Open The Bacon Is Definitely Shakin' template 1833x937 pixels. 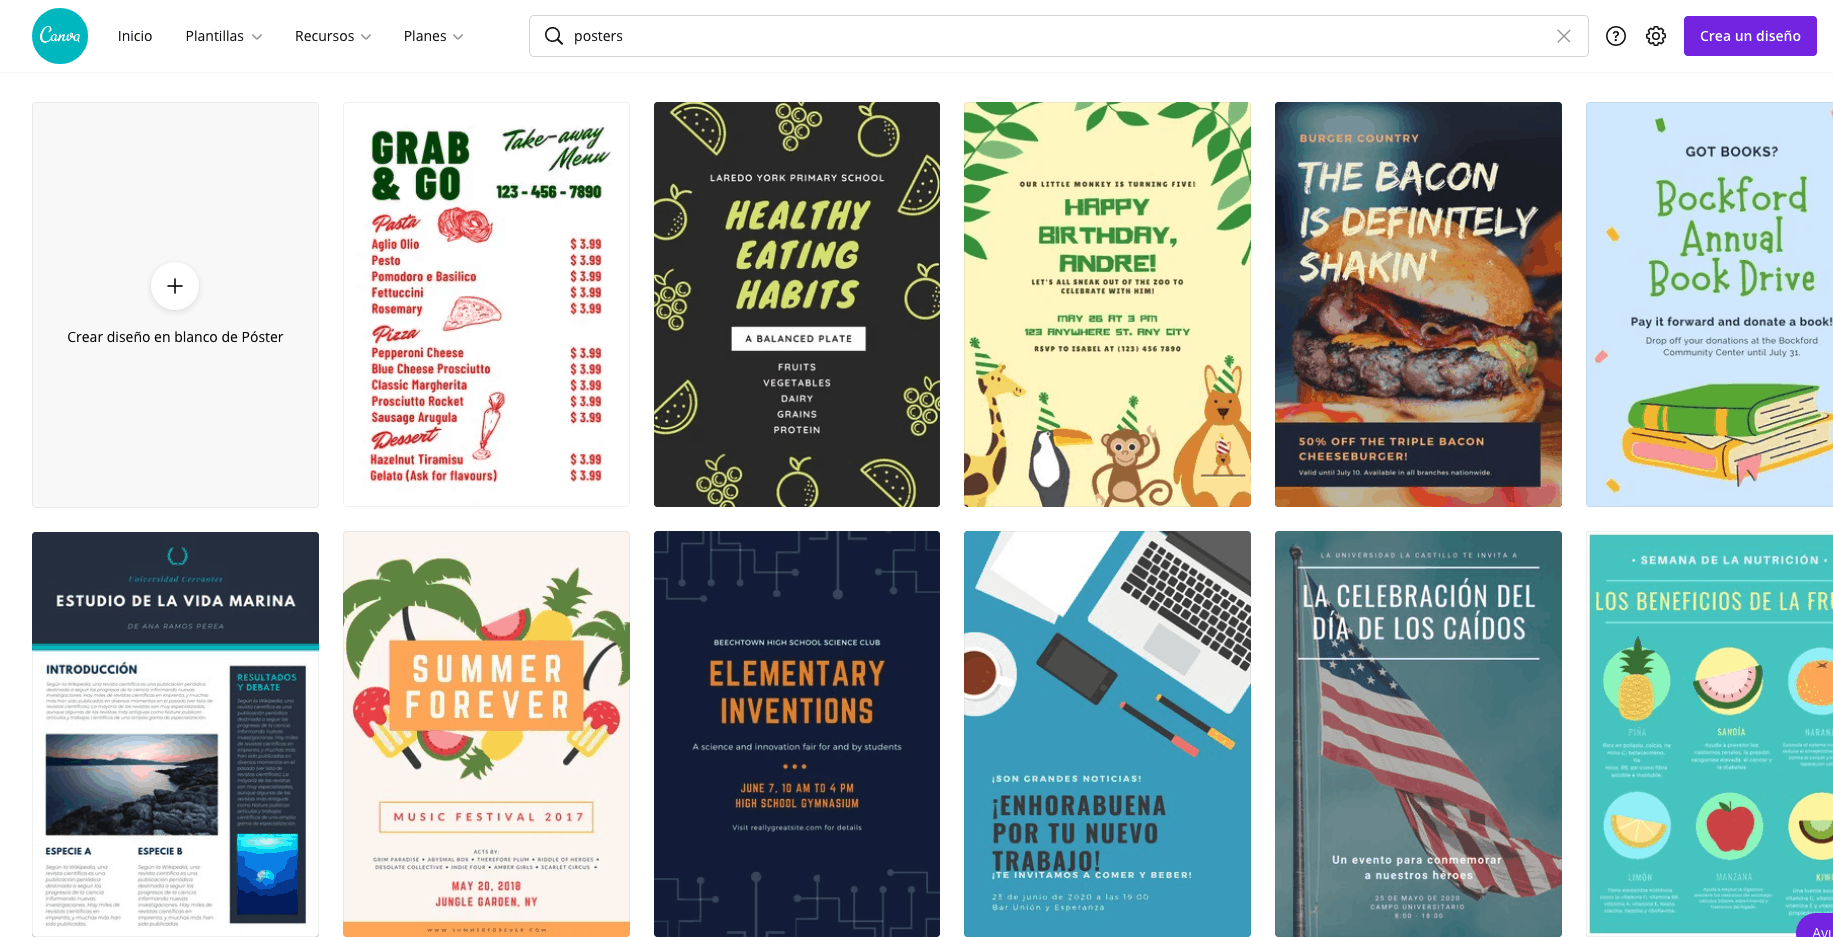(1418, 304)
